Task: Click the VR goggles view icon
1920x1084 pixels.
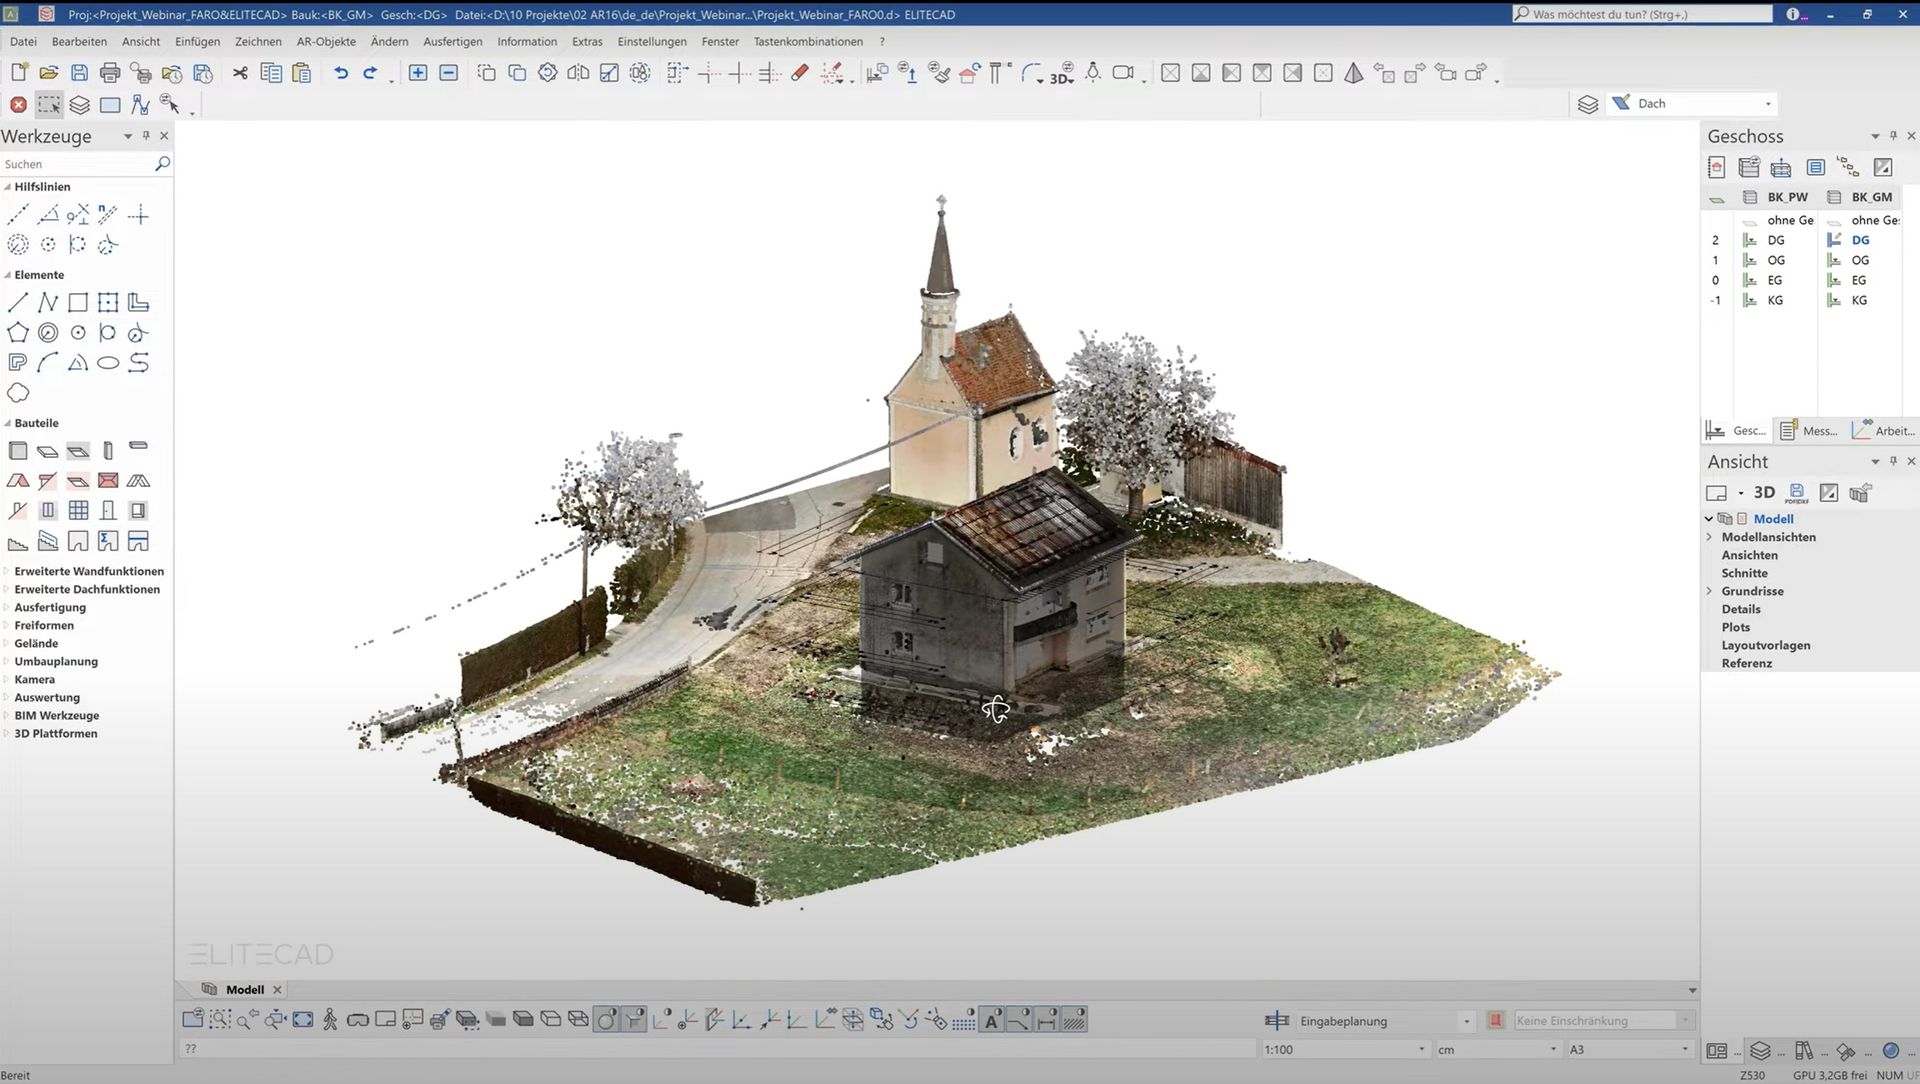Action: [x=357, y=1020]
